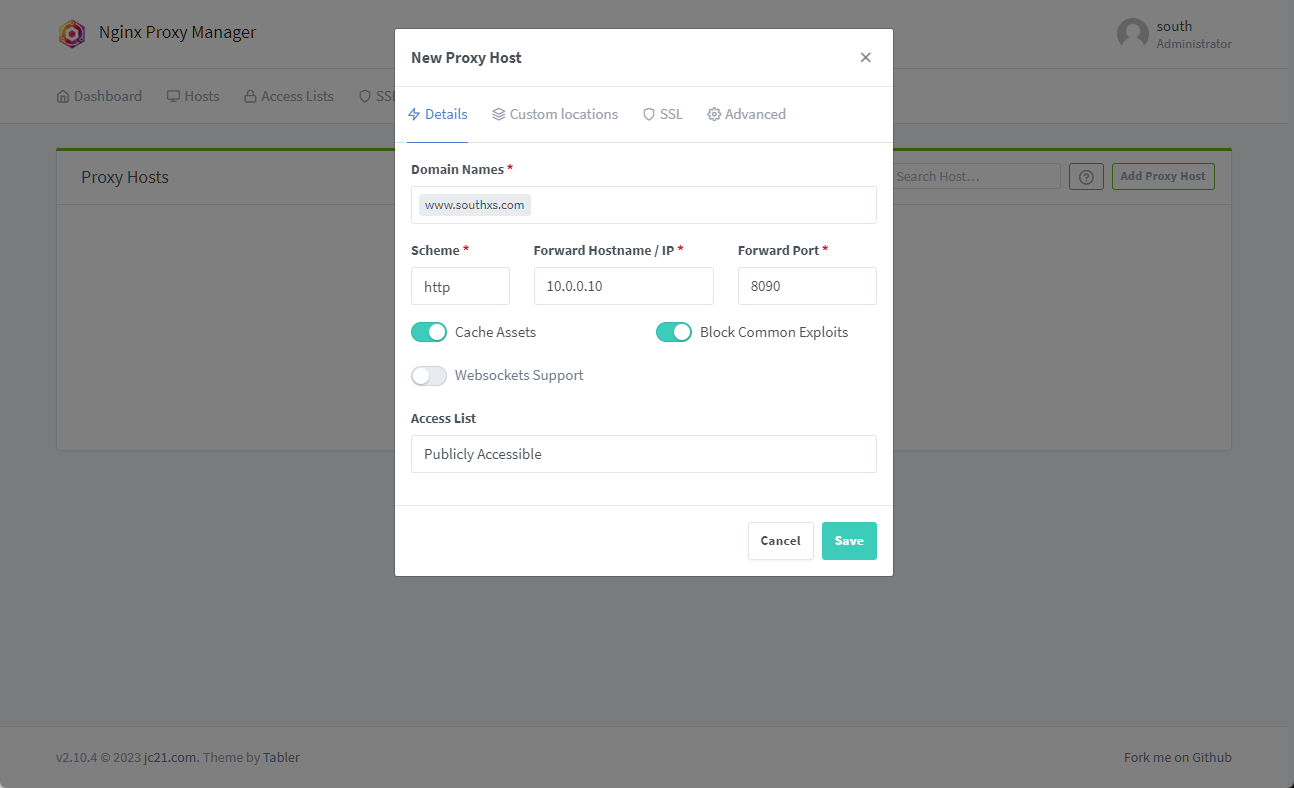Open the Hosts menu with monitor icon

pyautogui.click(x=193, y=97)
